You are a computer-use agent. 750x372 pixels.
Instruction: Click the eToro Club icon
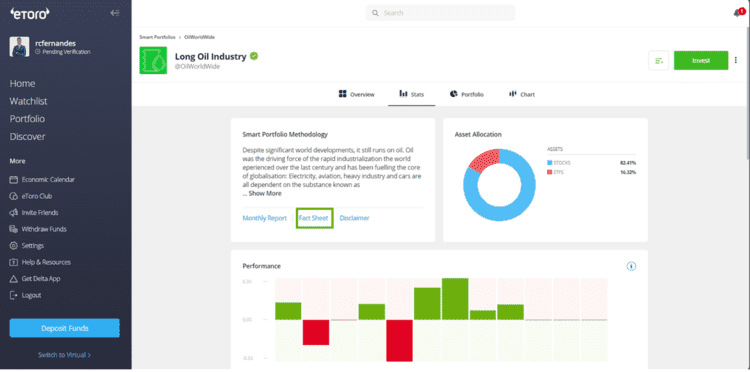pos(13,196)
